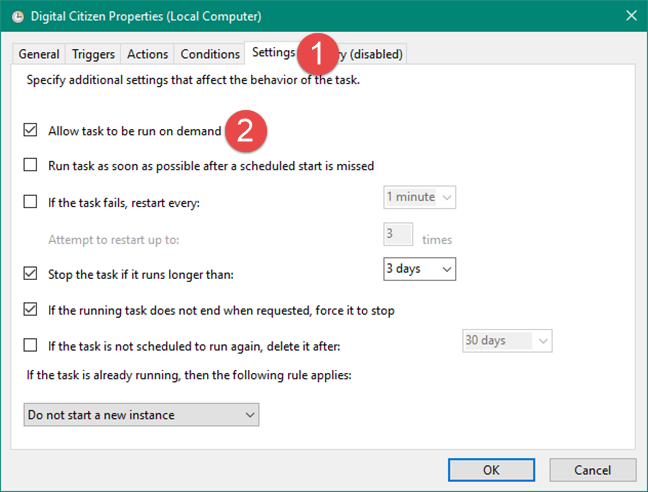
Task: Open the History (disabled) tab
Action: tap(372, 54)
